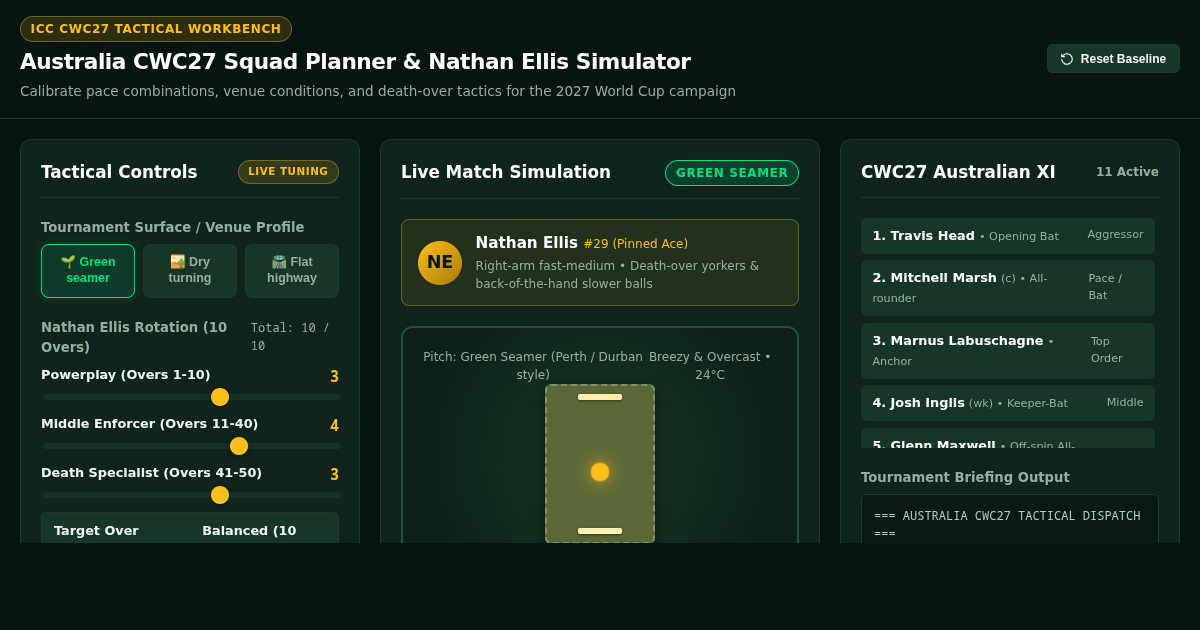Click the NE avatar for Nathan Ellis
1200x630 pixels.
(440, 263)
